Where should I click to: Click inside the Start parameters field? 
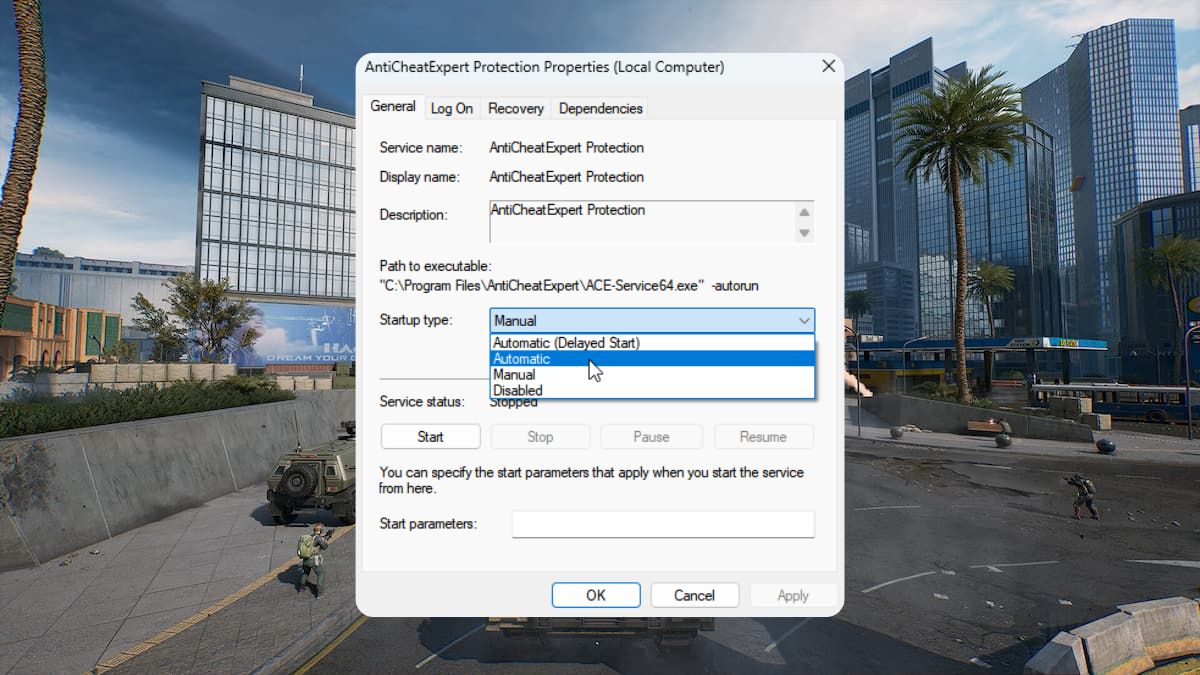(663, 523)
